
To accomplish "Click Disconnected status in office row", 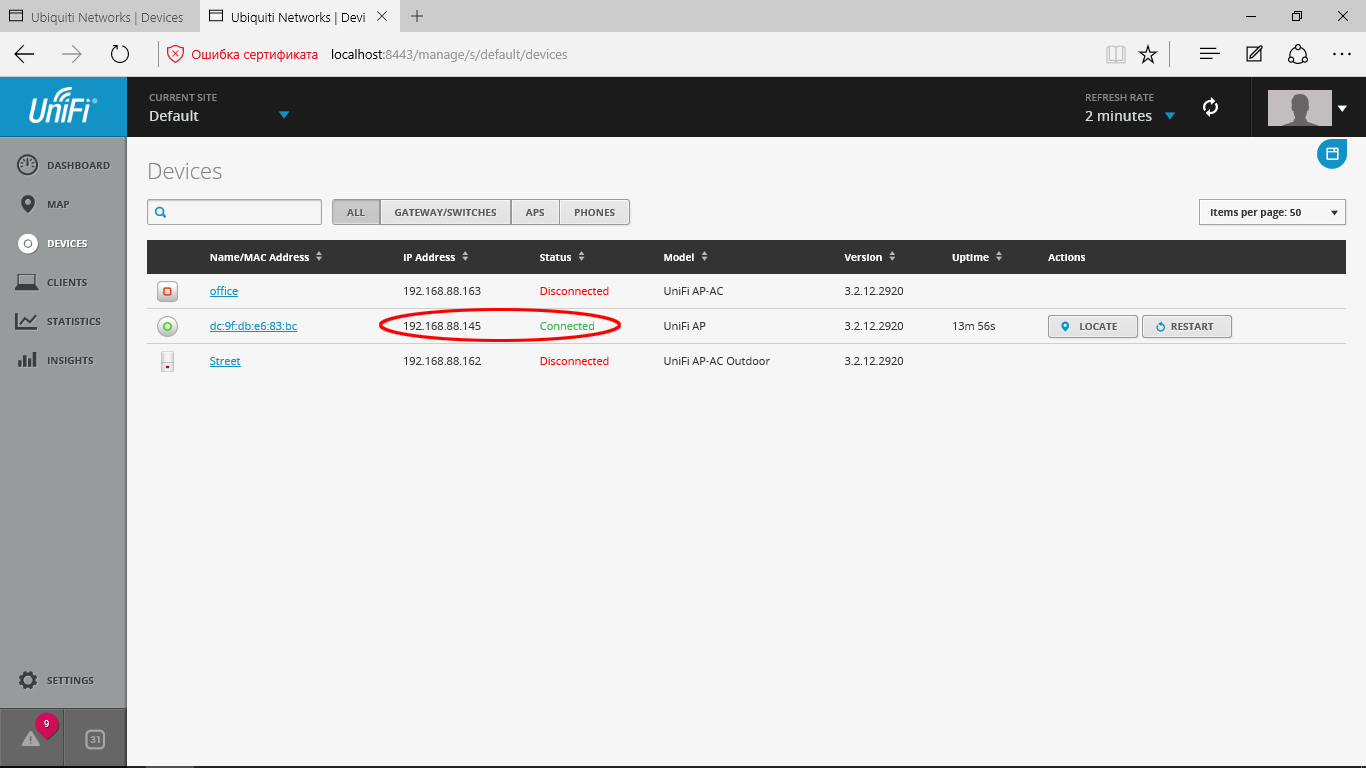I will 574,291.
